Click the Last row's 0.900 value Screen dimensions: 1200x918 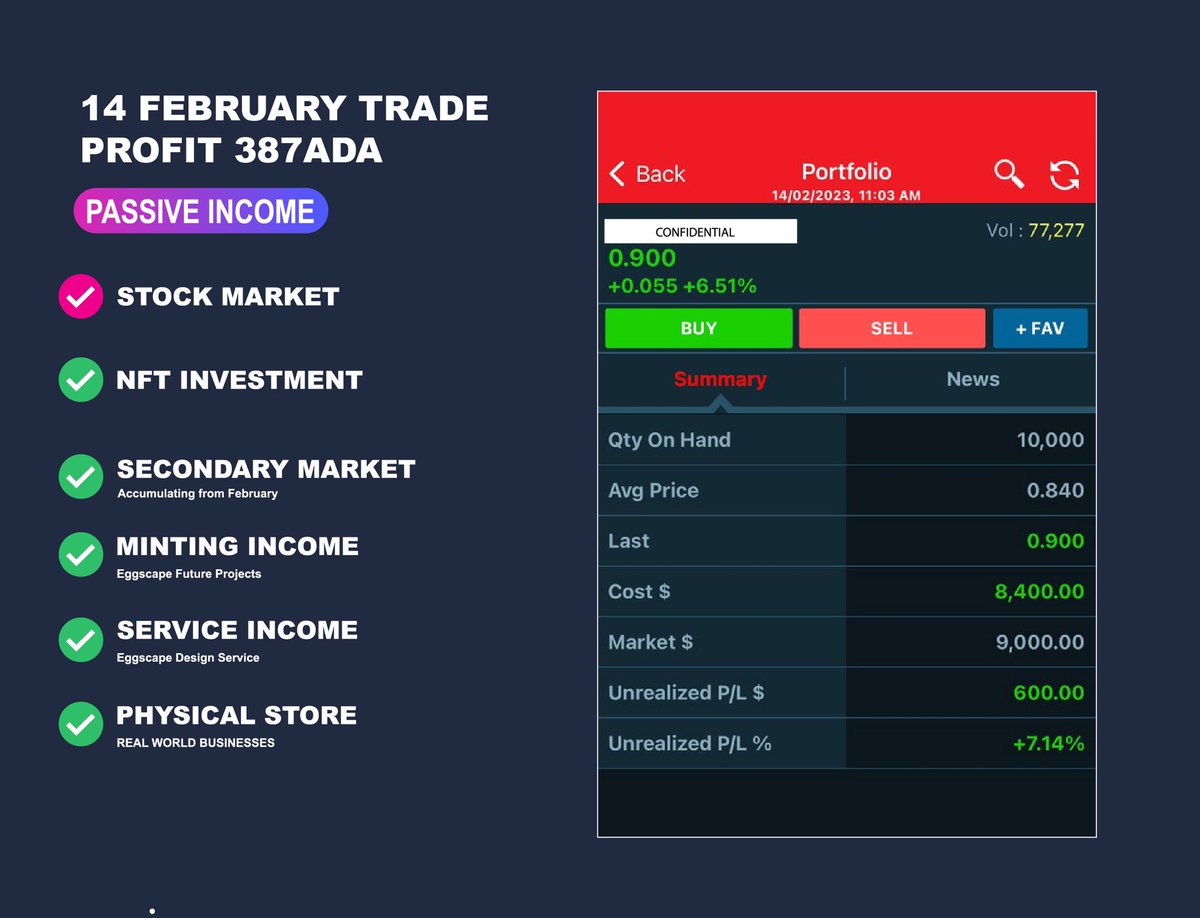[x=1055, y=541]
